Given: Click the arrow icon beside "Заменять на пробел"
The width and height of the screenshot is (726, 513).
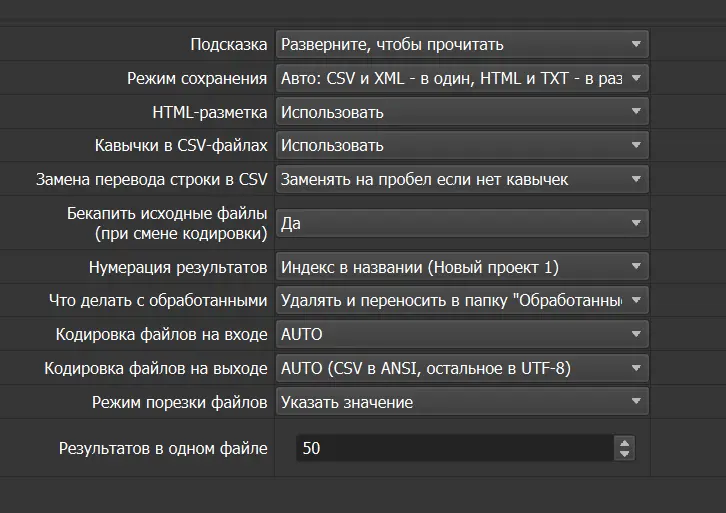Looking at the screenshot, I should point(636,180).
